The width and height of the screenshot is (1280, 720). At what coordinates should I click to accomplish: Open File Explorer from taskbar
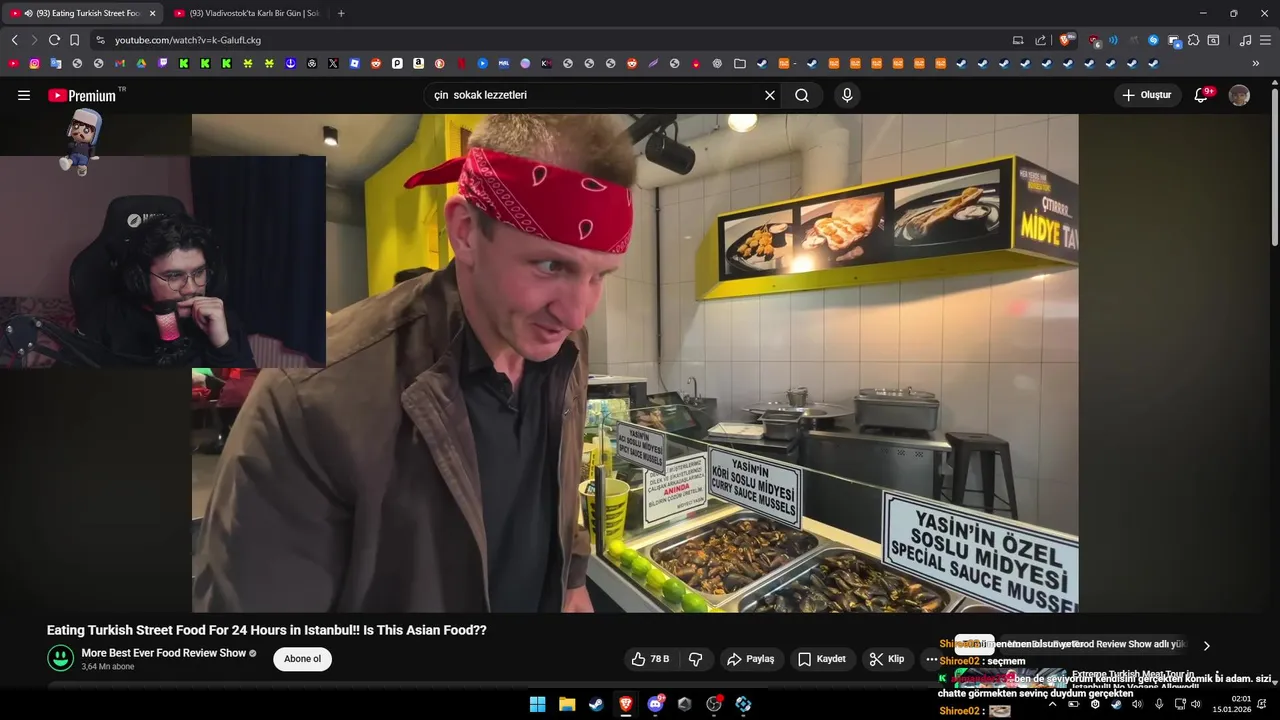pos(567,704)
